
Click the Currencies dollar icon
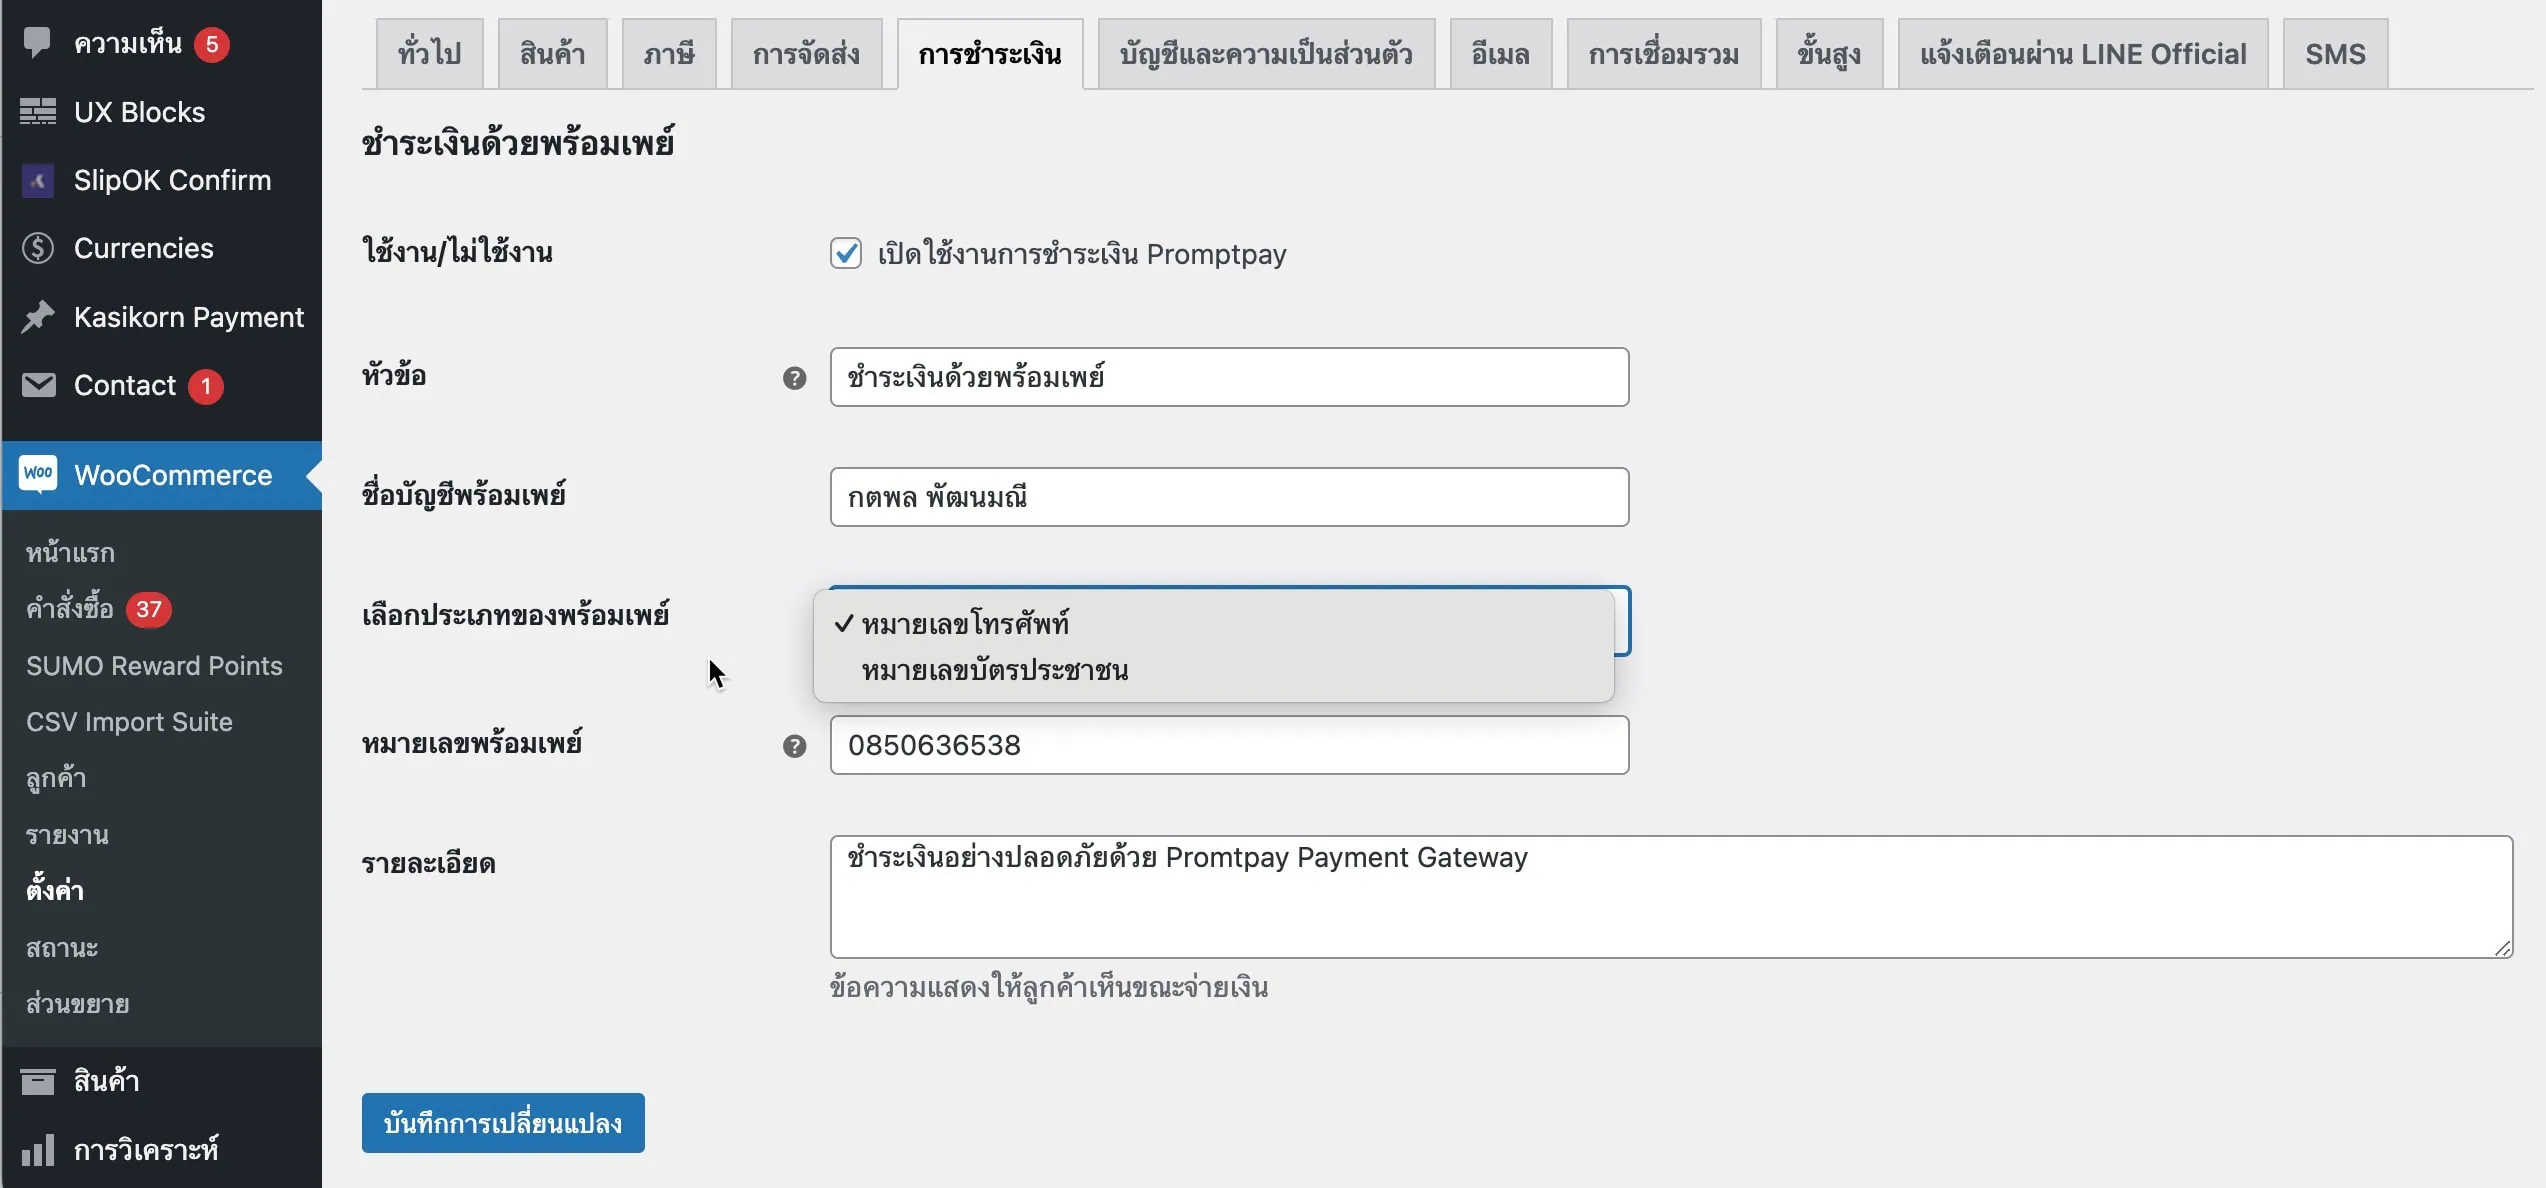pyautogui.click(x=38, y=248)
